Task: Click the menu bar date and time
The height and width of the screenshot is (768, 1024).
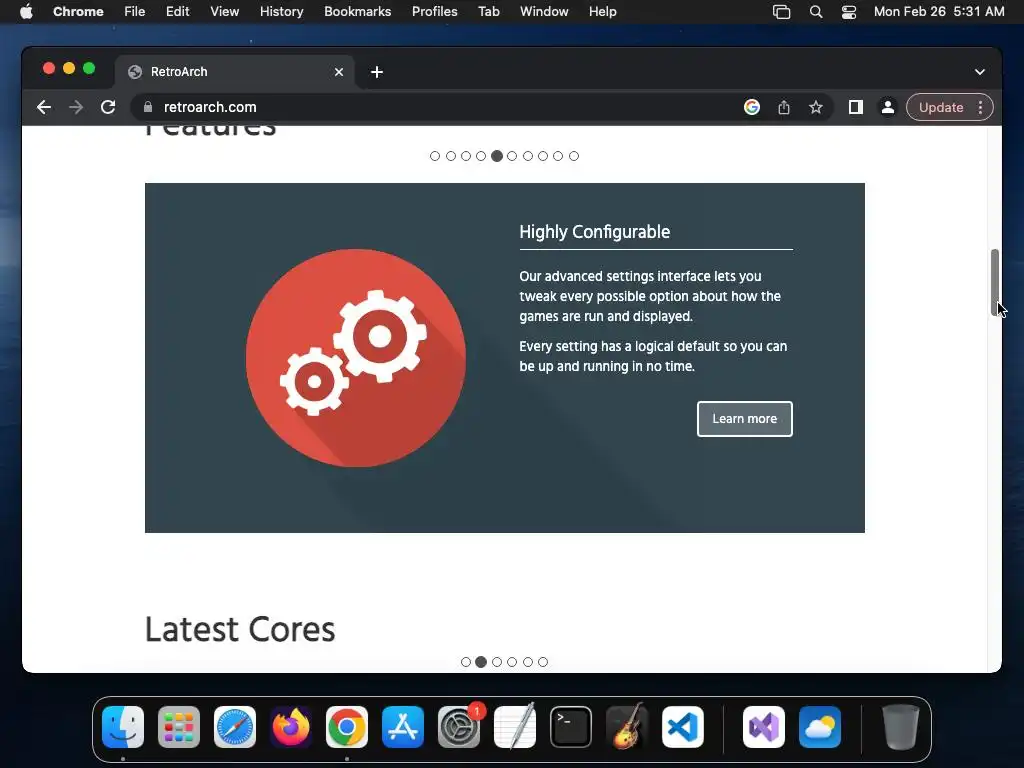Action: [x=939, y=12]
